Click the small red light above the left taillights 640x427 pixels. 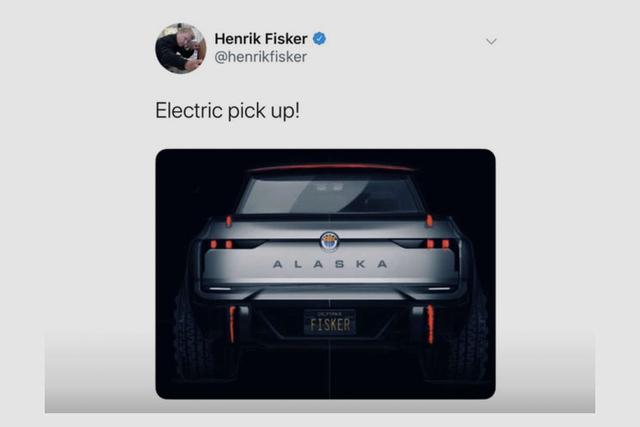pos(229,221)
